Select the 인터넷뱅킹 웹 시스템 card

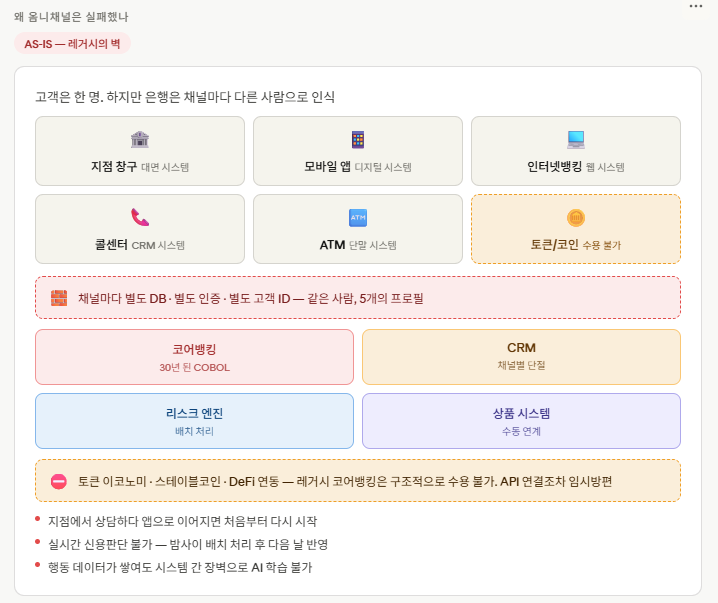576,151
